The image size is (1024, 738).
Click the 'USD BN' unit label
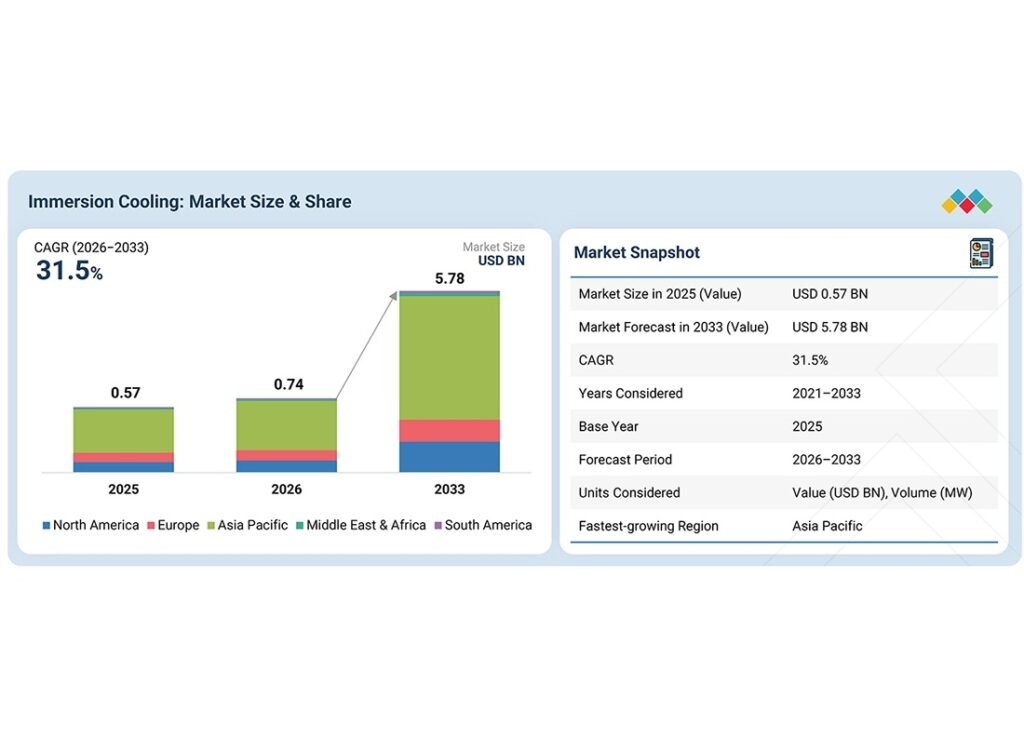[x=502, y=261]
